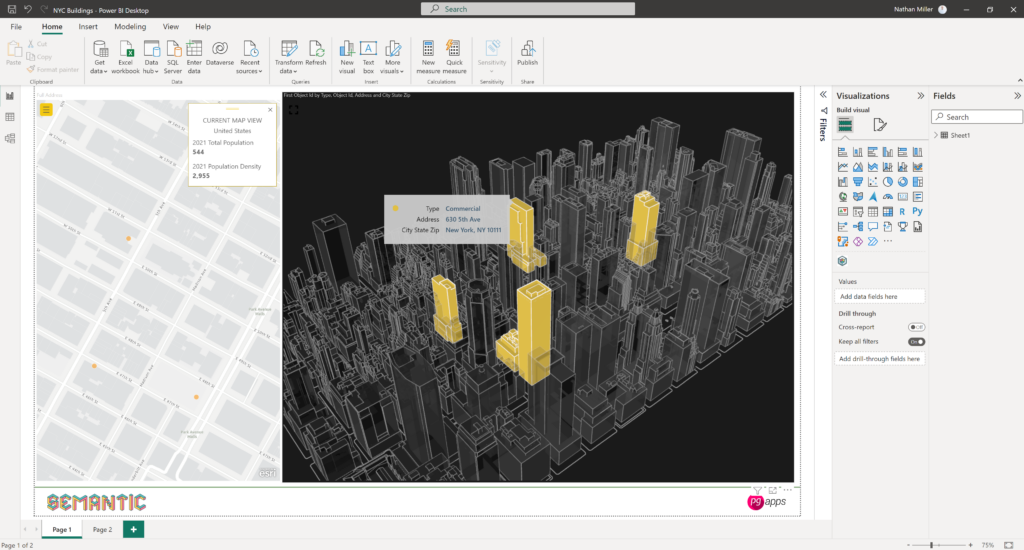
Task: Open the View ribbon tab
Action: click(x=170, y=27)
